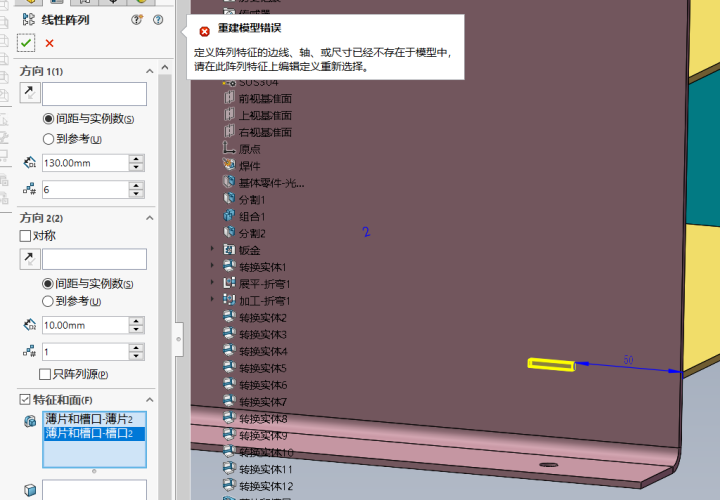Toggle the 对称 checkbox
Screen dimensions: 720x500
pyautogui.click(x=25, y=236)
